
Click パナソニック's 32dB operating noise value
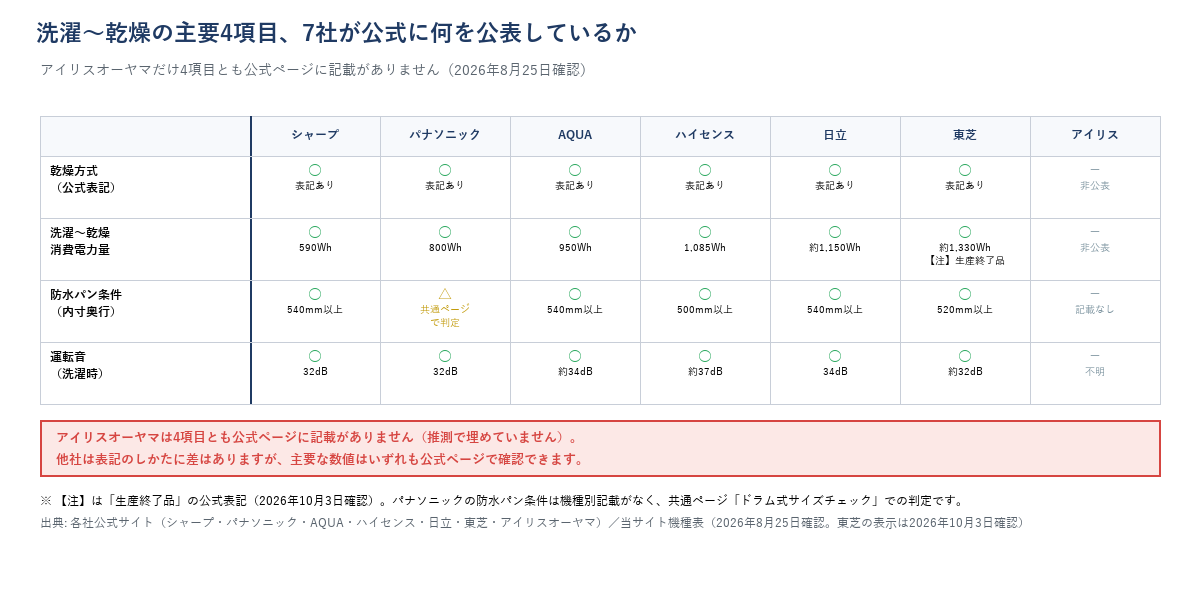pos(445,372)
